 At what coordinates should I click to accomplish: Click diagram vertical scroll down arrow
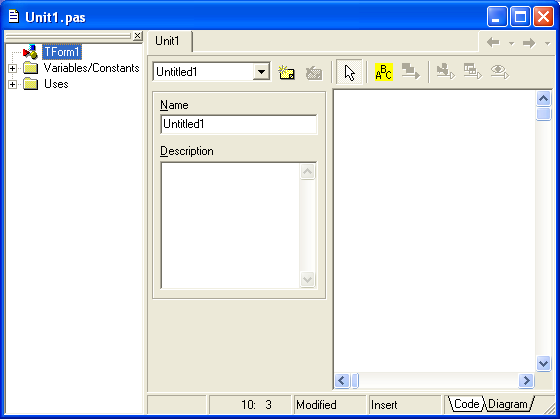544,364
